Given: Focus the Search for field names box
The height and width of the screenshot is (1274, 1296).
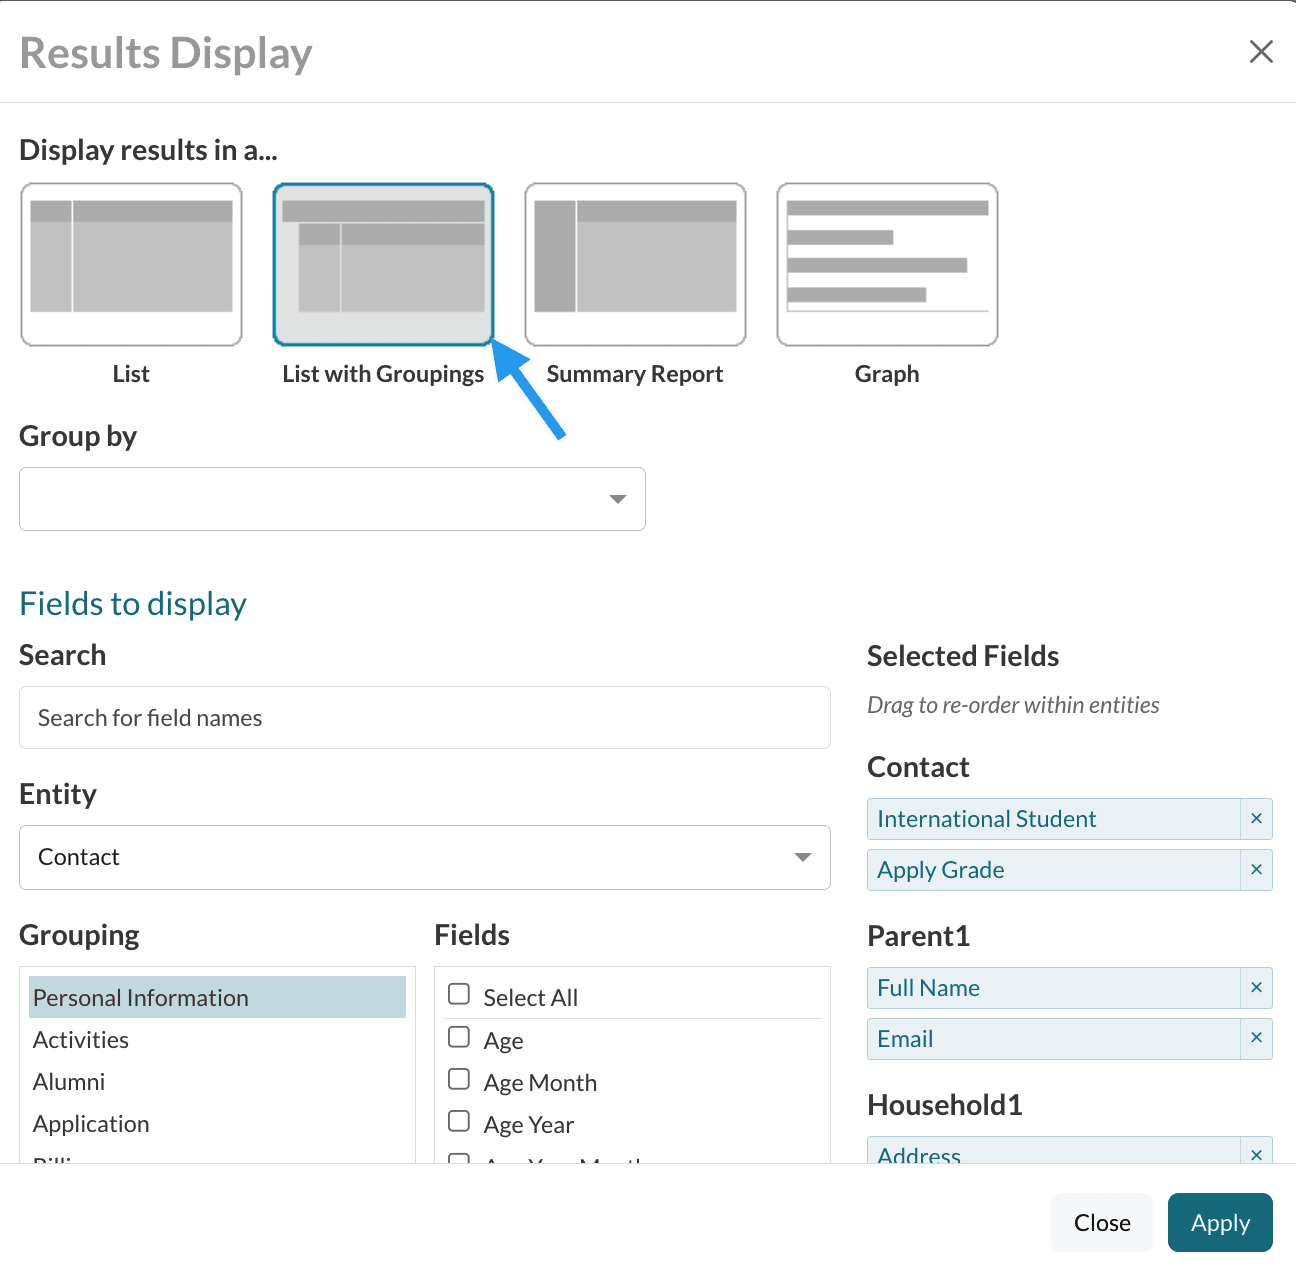Looking at the screenshot, I should tap(424, 718).
